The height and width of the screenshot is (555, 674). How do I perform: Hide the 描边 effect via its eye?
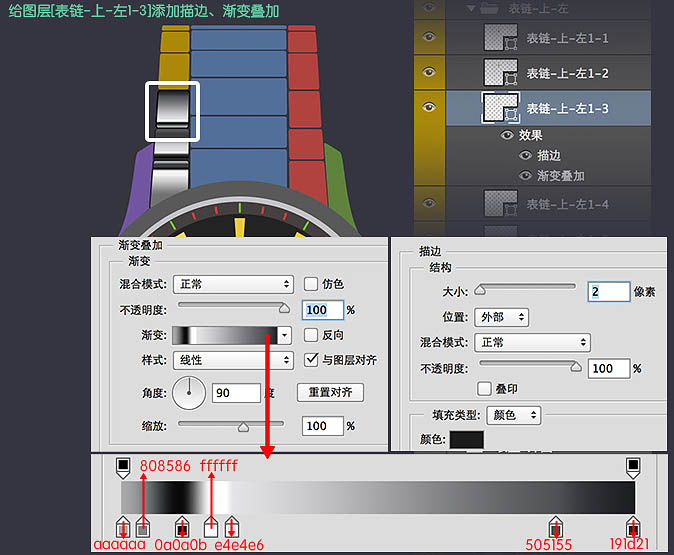pyautogui.click(x=525, y=155)
